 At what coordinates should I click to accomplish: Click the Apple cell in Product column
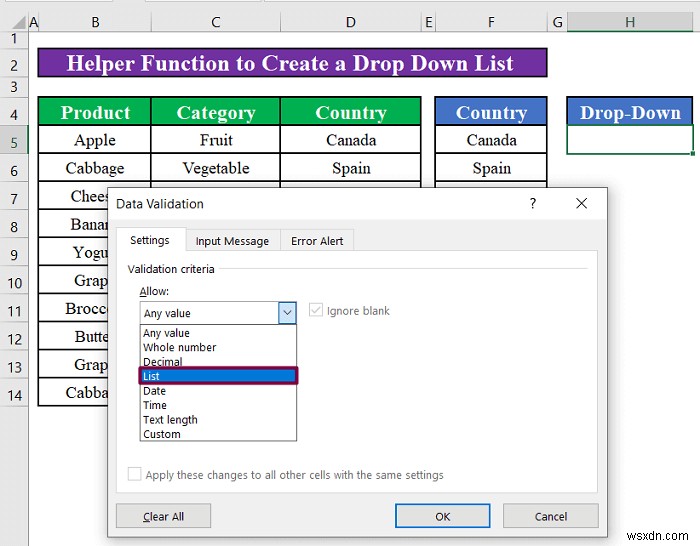[x=95, y=140]
